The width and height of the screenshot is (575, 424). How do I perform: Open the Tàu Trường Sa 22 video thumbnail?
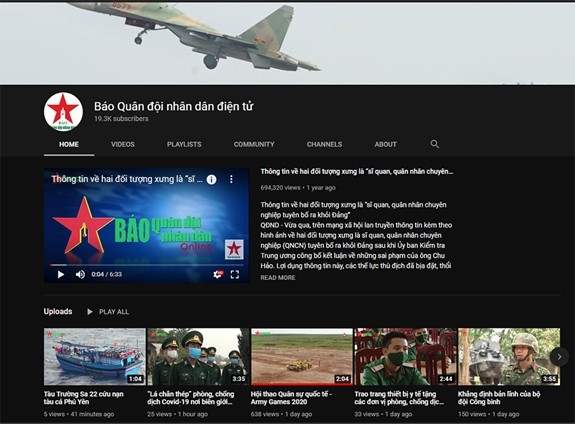coord(95,357)
